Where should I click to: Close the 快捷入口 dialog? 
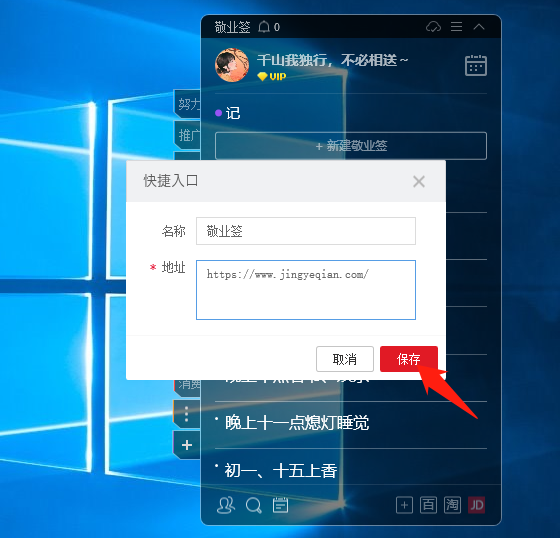[419, 181]
